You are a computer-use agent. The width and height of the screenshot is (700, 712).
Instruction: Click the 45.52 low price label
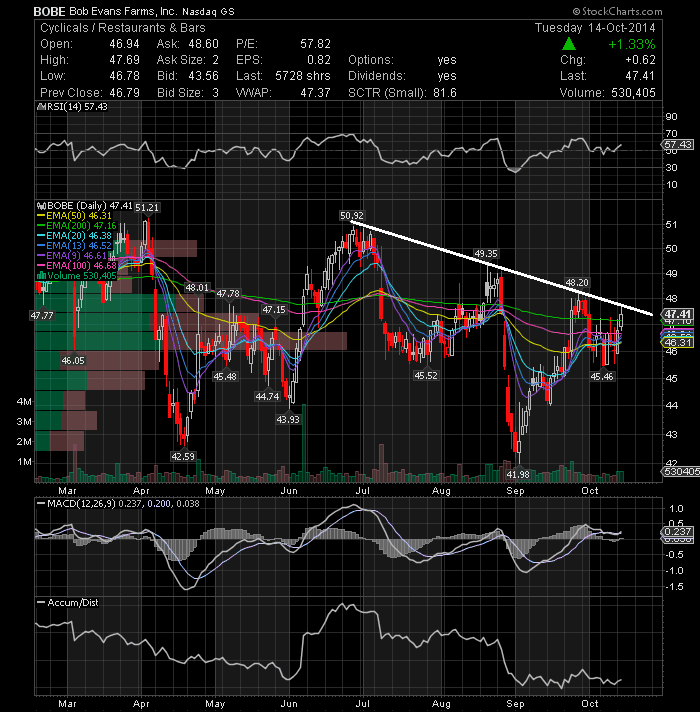click(425, 376)
